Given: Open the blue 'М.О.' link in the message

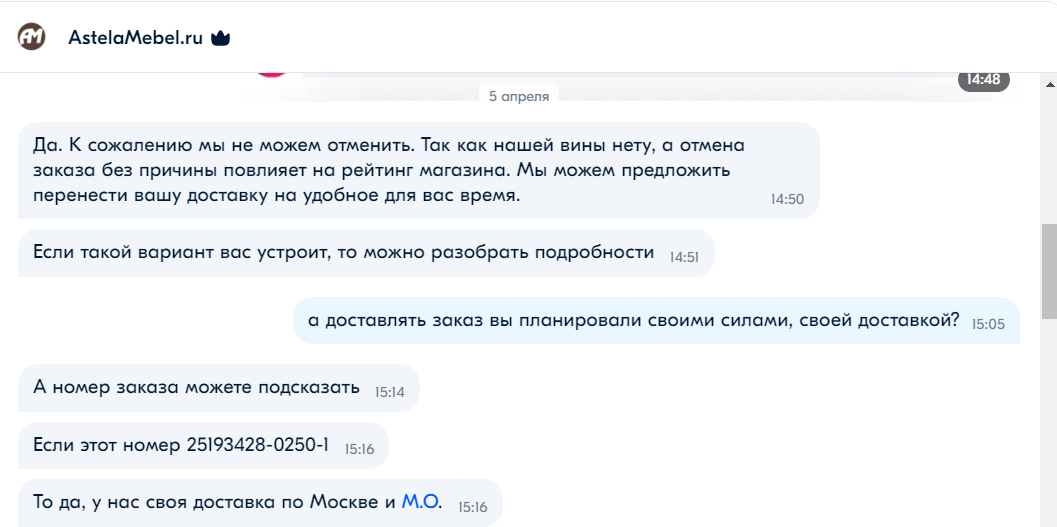Looking at the screenshot, I should 421,502.
